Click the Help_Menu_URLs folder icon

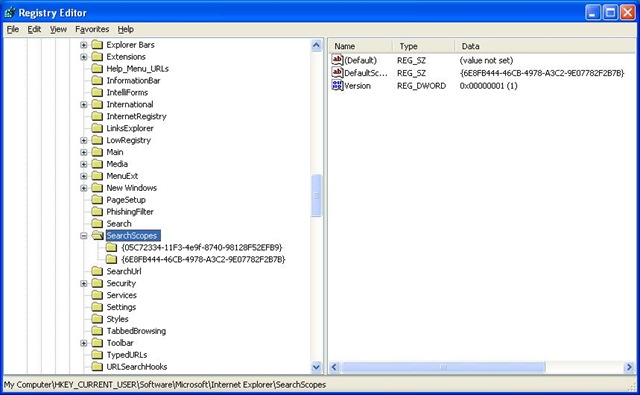coord(97,68)
